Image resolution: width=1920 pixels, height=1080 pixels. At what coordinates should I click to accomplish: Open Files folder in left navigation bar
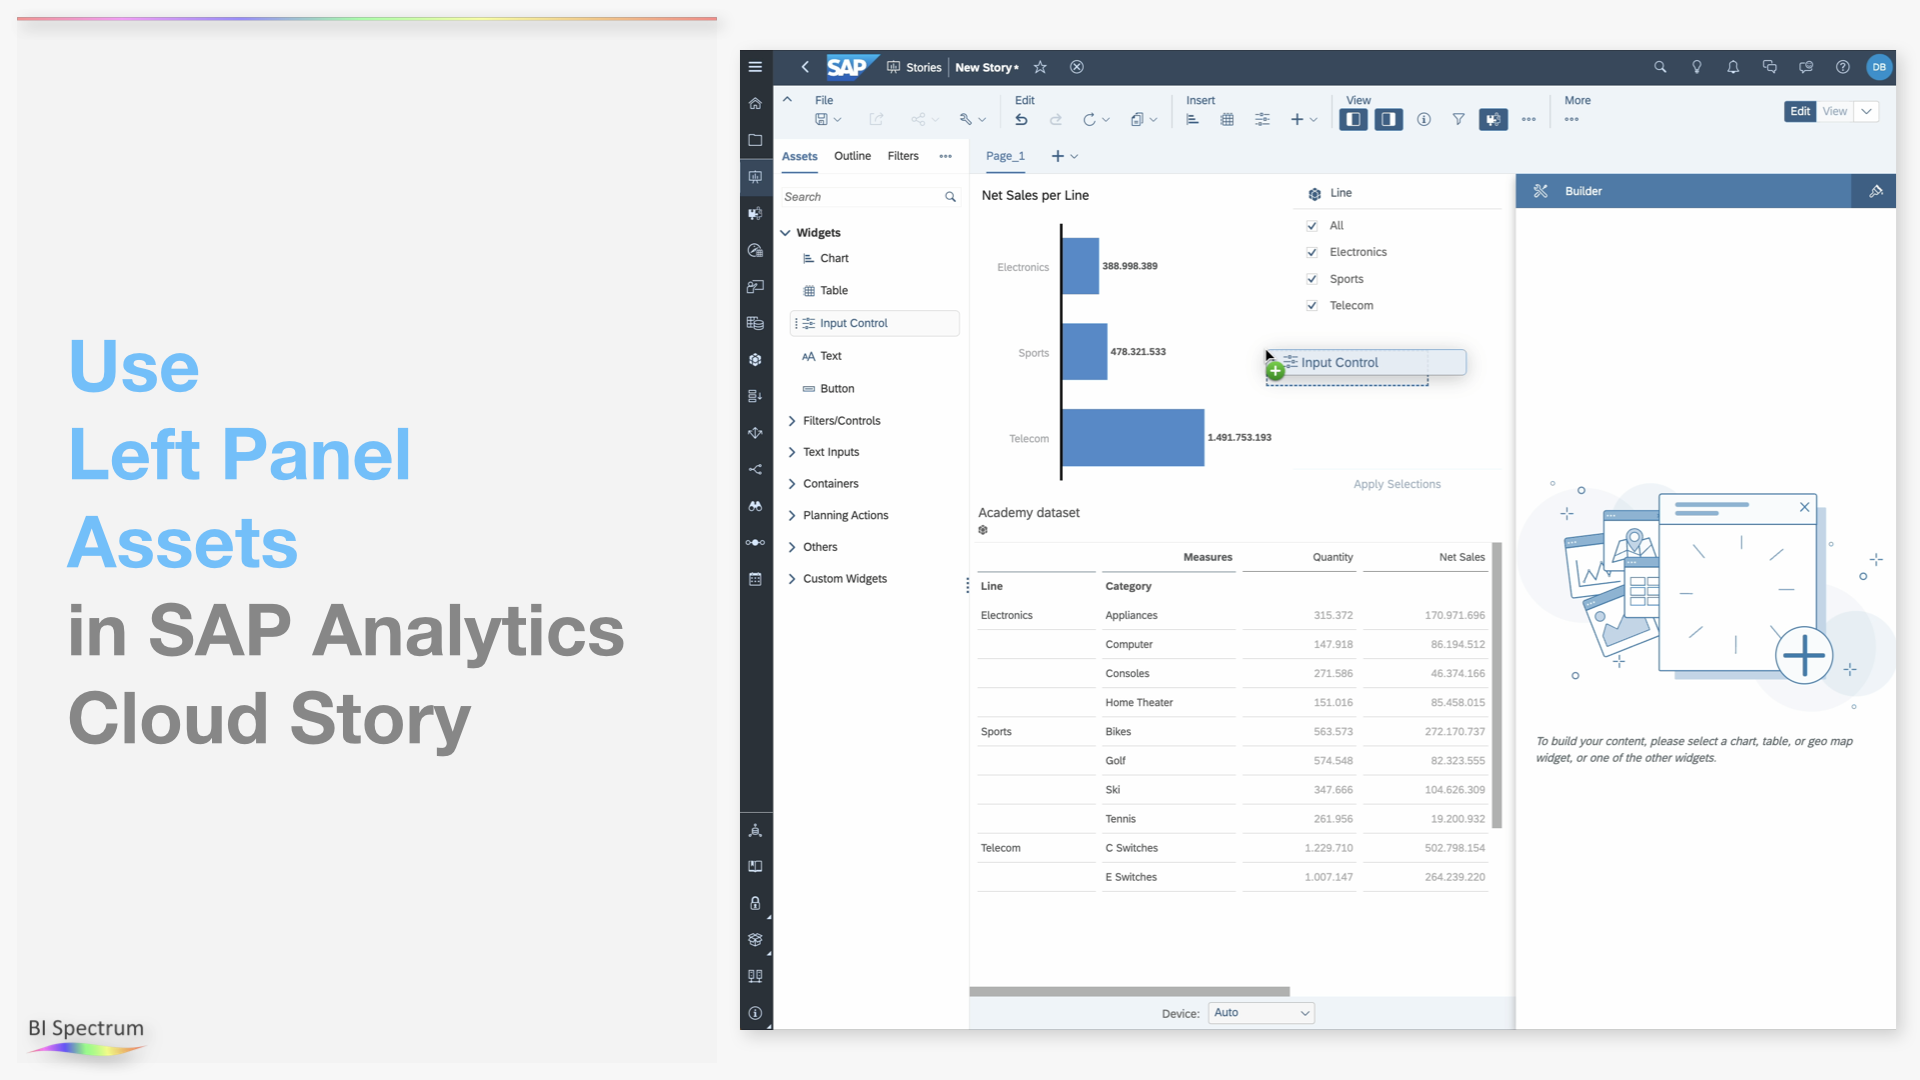point(755,140)
